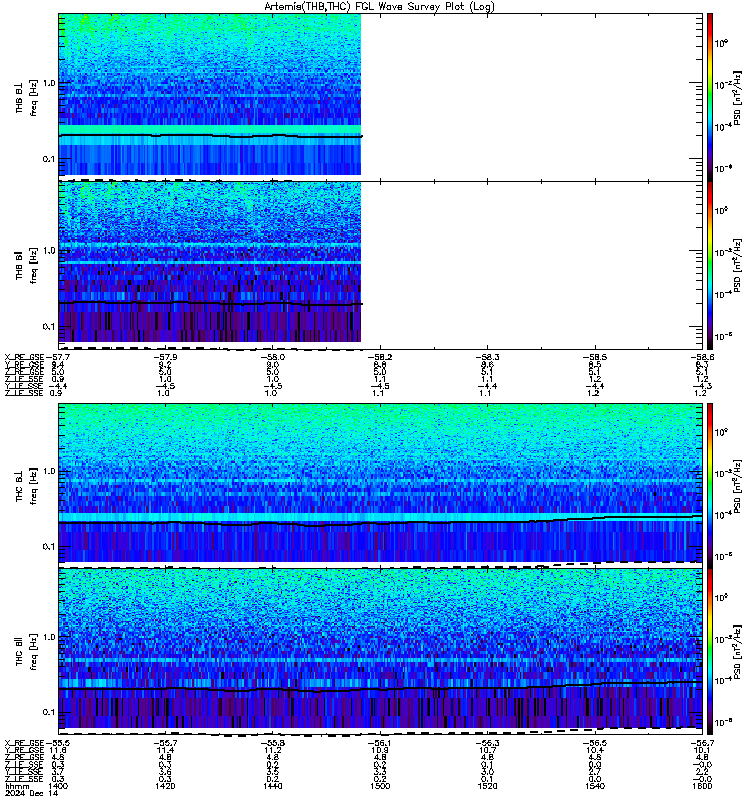Viewport: 750px width, 800px height.
Task: Click the 'THC B∥ freq [Hz]' axis label
Action: 26,652
